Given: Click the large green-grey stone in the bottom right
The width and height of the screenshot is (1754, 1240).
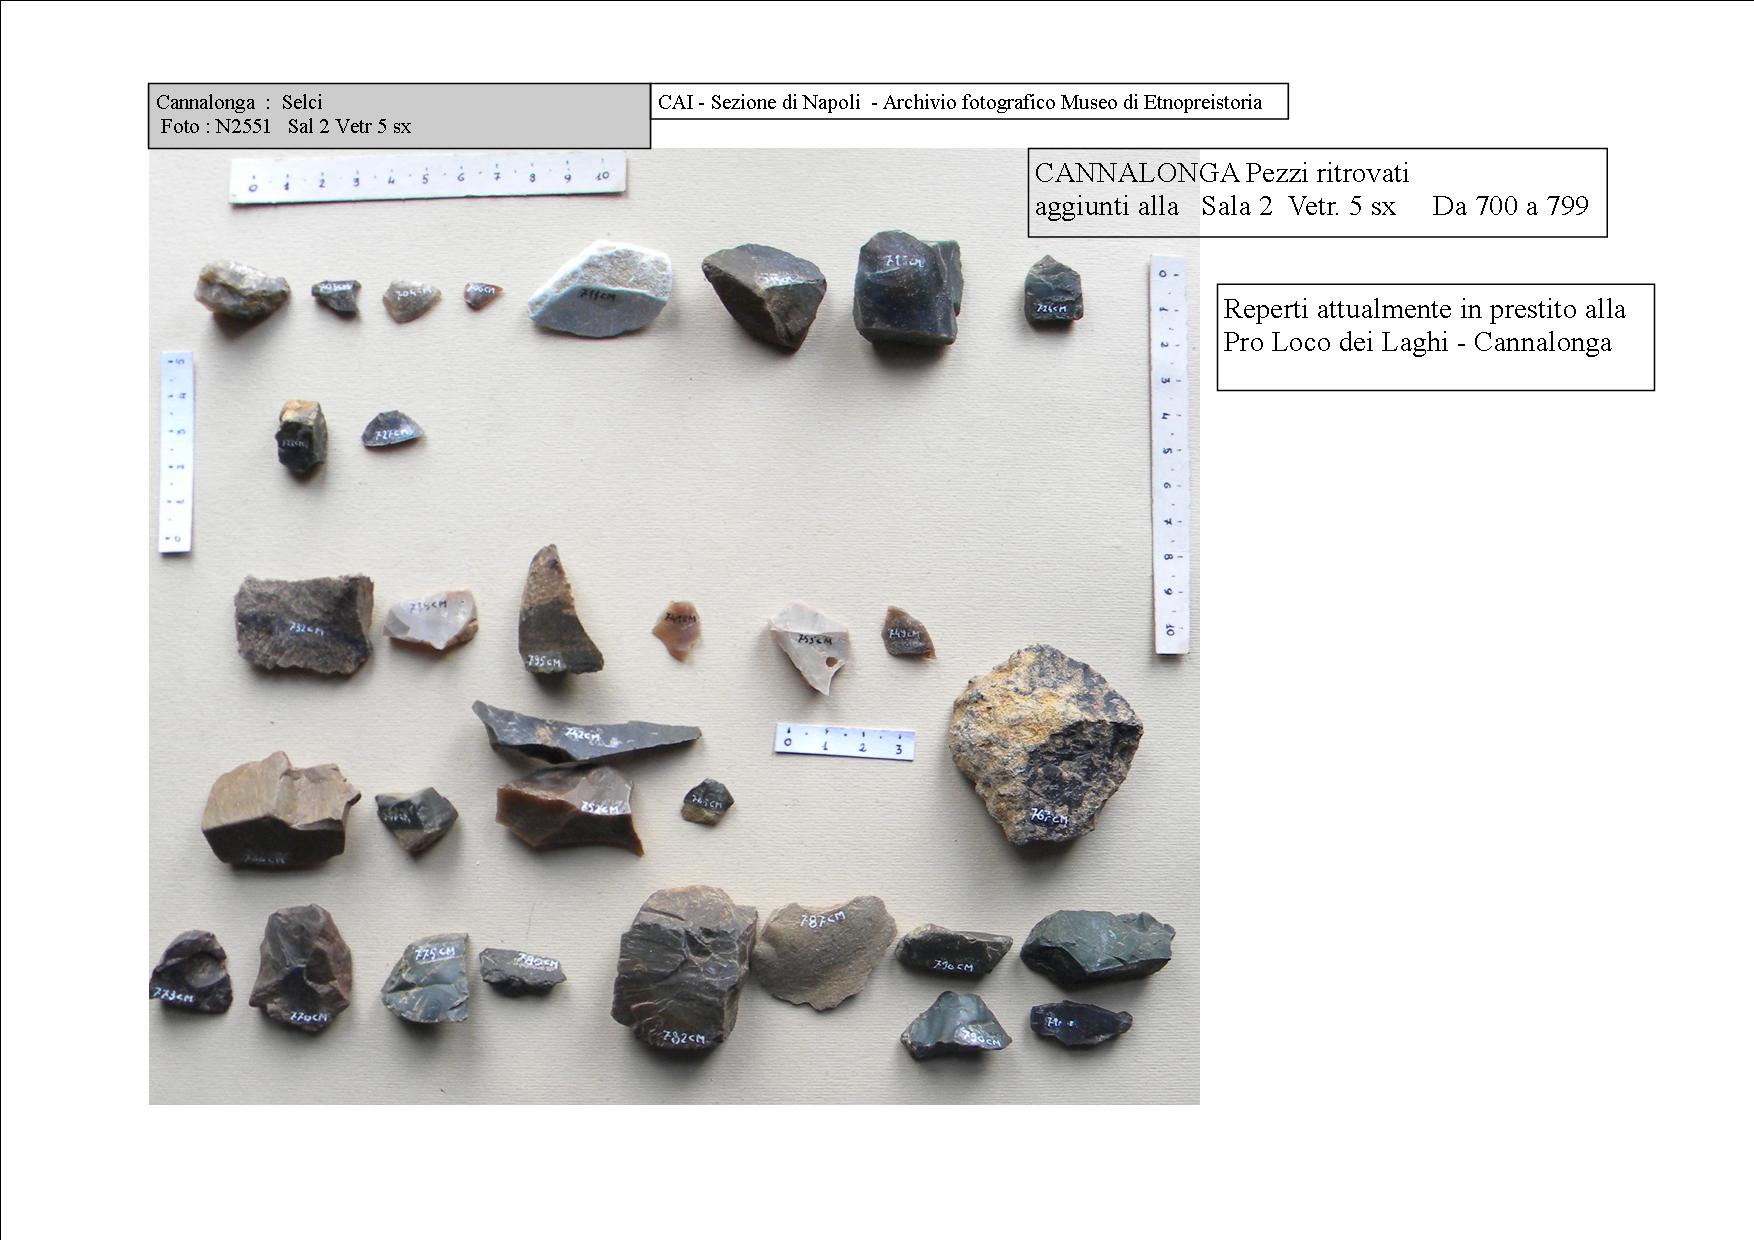Looking at the screenshot, I should [x=1097, y=946].
